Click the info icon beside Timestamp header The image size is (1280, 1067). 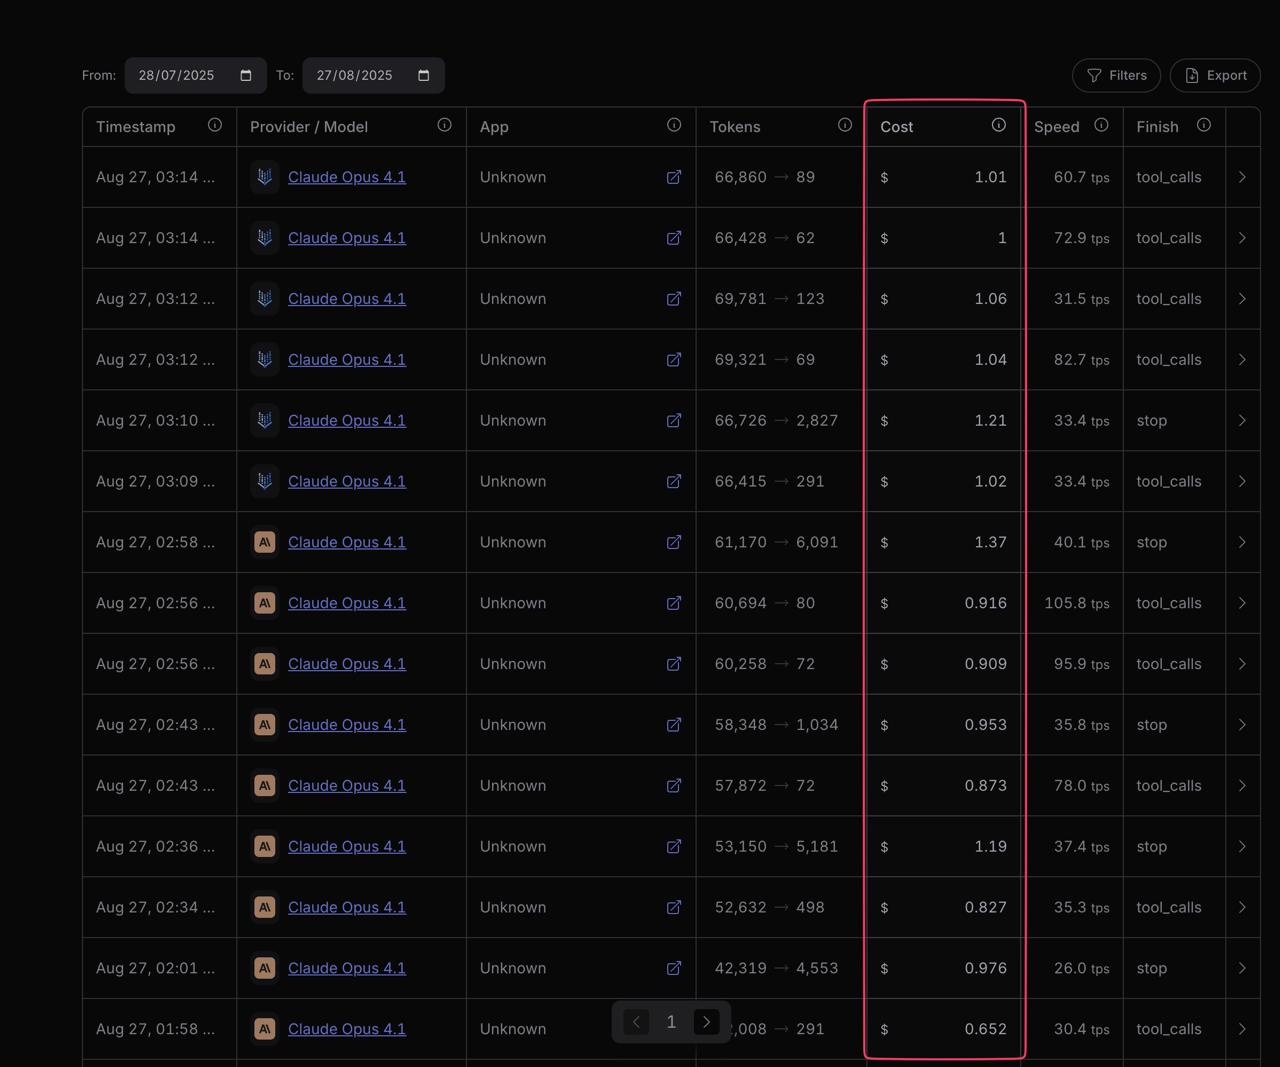tap(215, 125)
